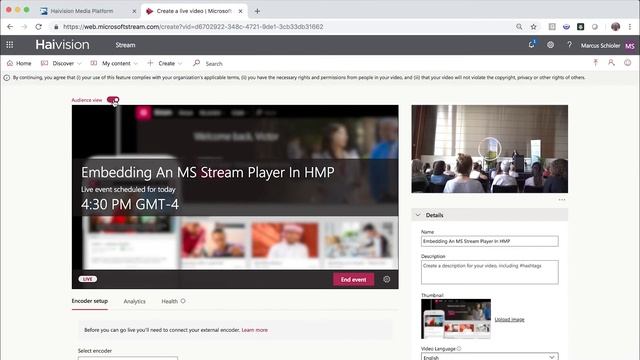The height and width of the screenshot is (360, 640).
Task: Click the Haivision logo
Action: [62, 45]
